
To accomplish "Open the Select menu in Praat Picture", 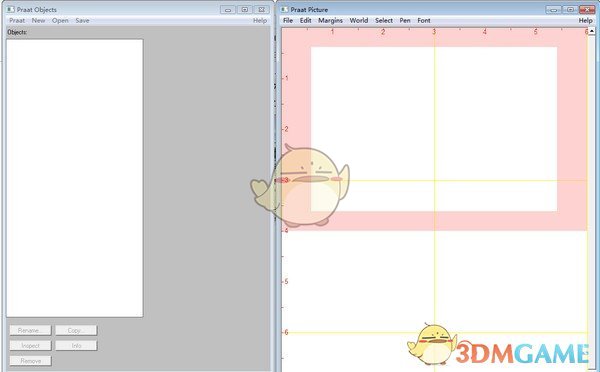I will point(384,21).
